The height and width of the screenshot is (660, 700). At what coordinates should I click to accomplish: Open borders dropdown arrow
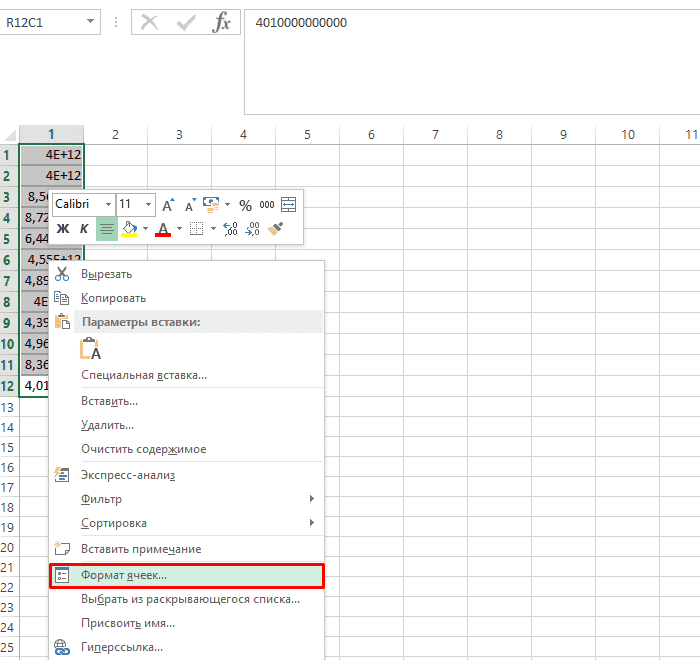(x=213, y=229)
